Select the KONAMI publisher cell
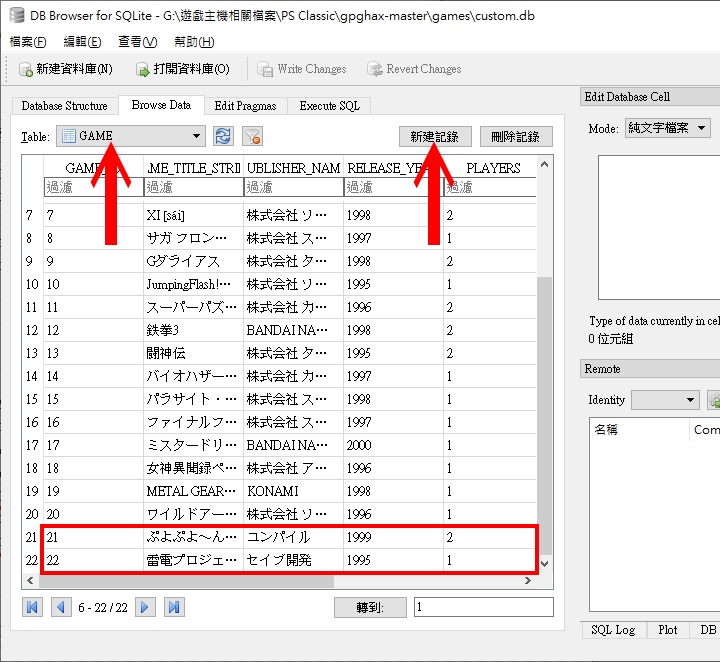 click(x=293, y=491)
